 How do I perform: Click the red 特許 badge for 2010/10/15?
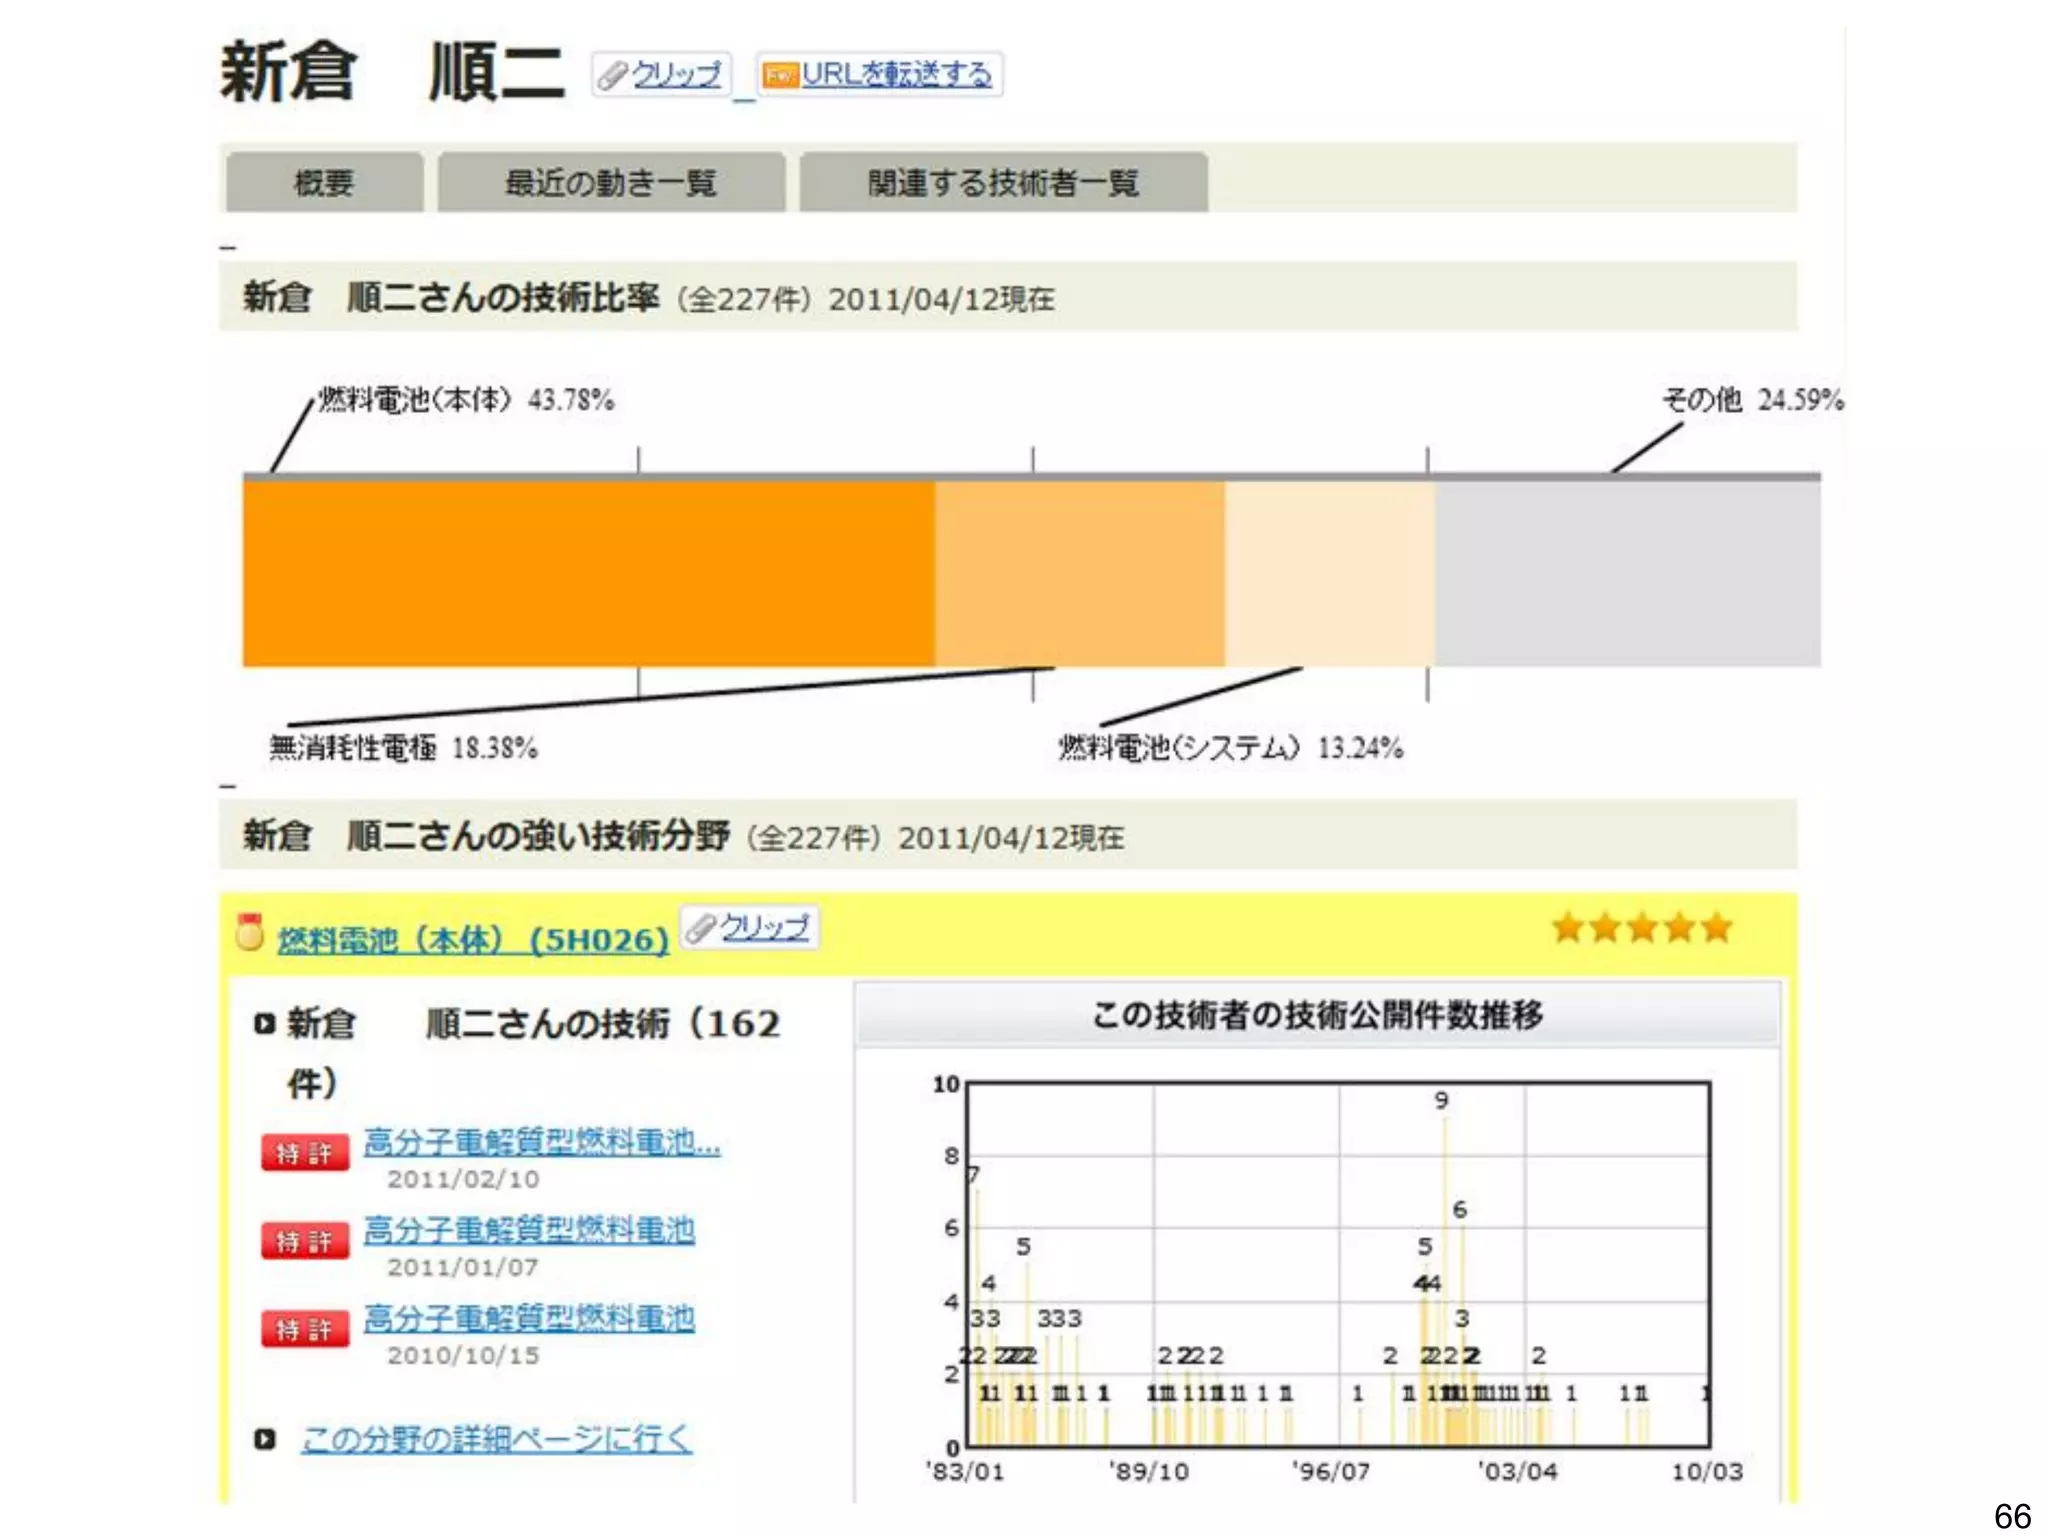point(304,1329)
